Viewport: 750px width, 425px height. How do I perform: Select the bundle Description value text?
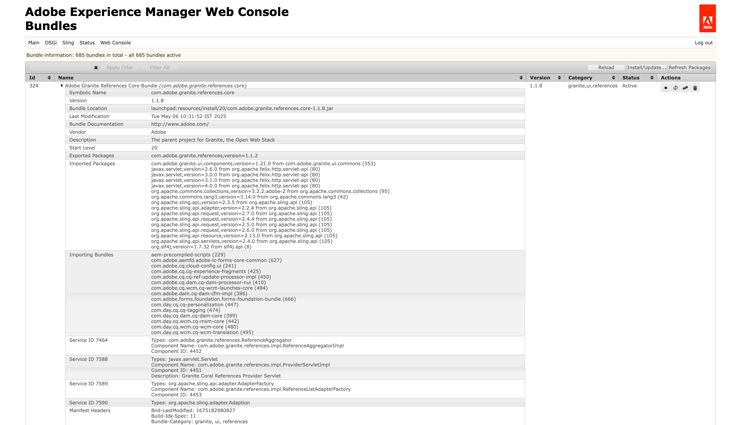tap(213, 140)
